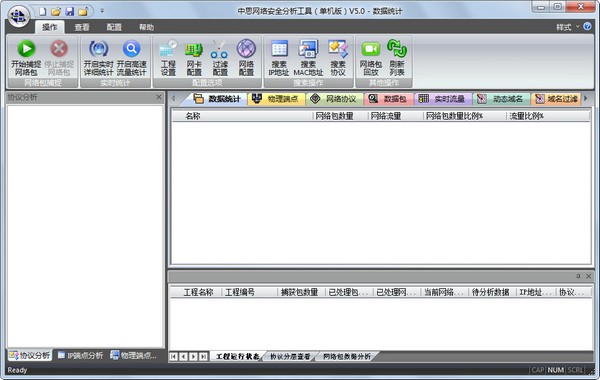The image size is (600, 380).
Task: Search IP address (搜索IP地址)
Action: tap(279, 58)
